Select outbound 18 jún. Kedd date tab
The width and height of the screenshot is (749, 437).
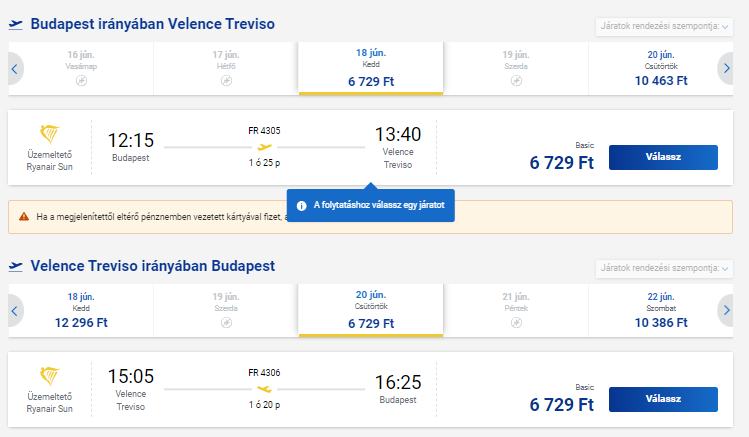(371, 68)
